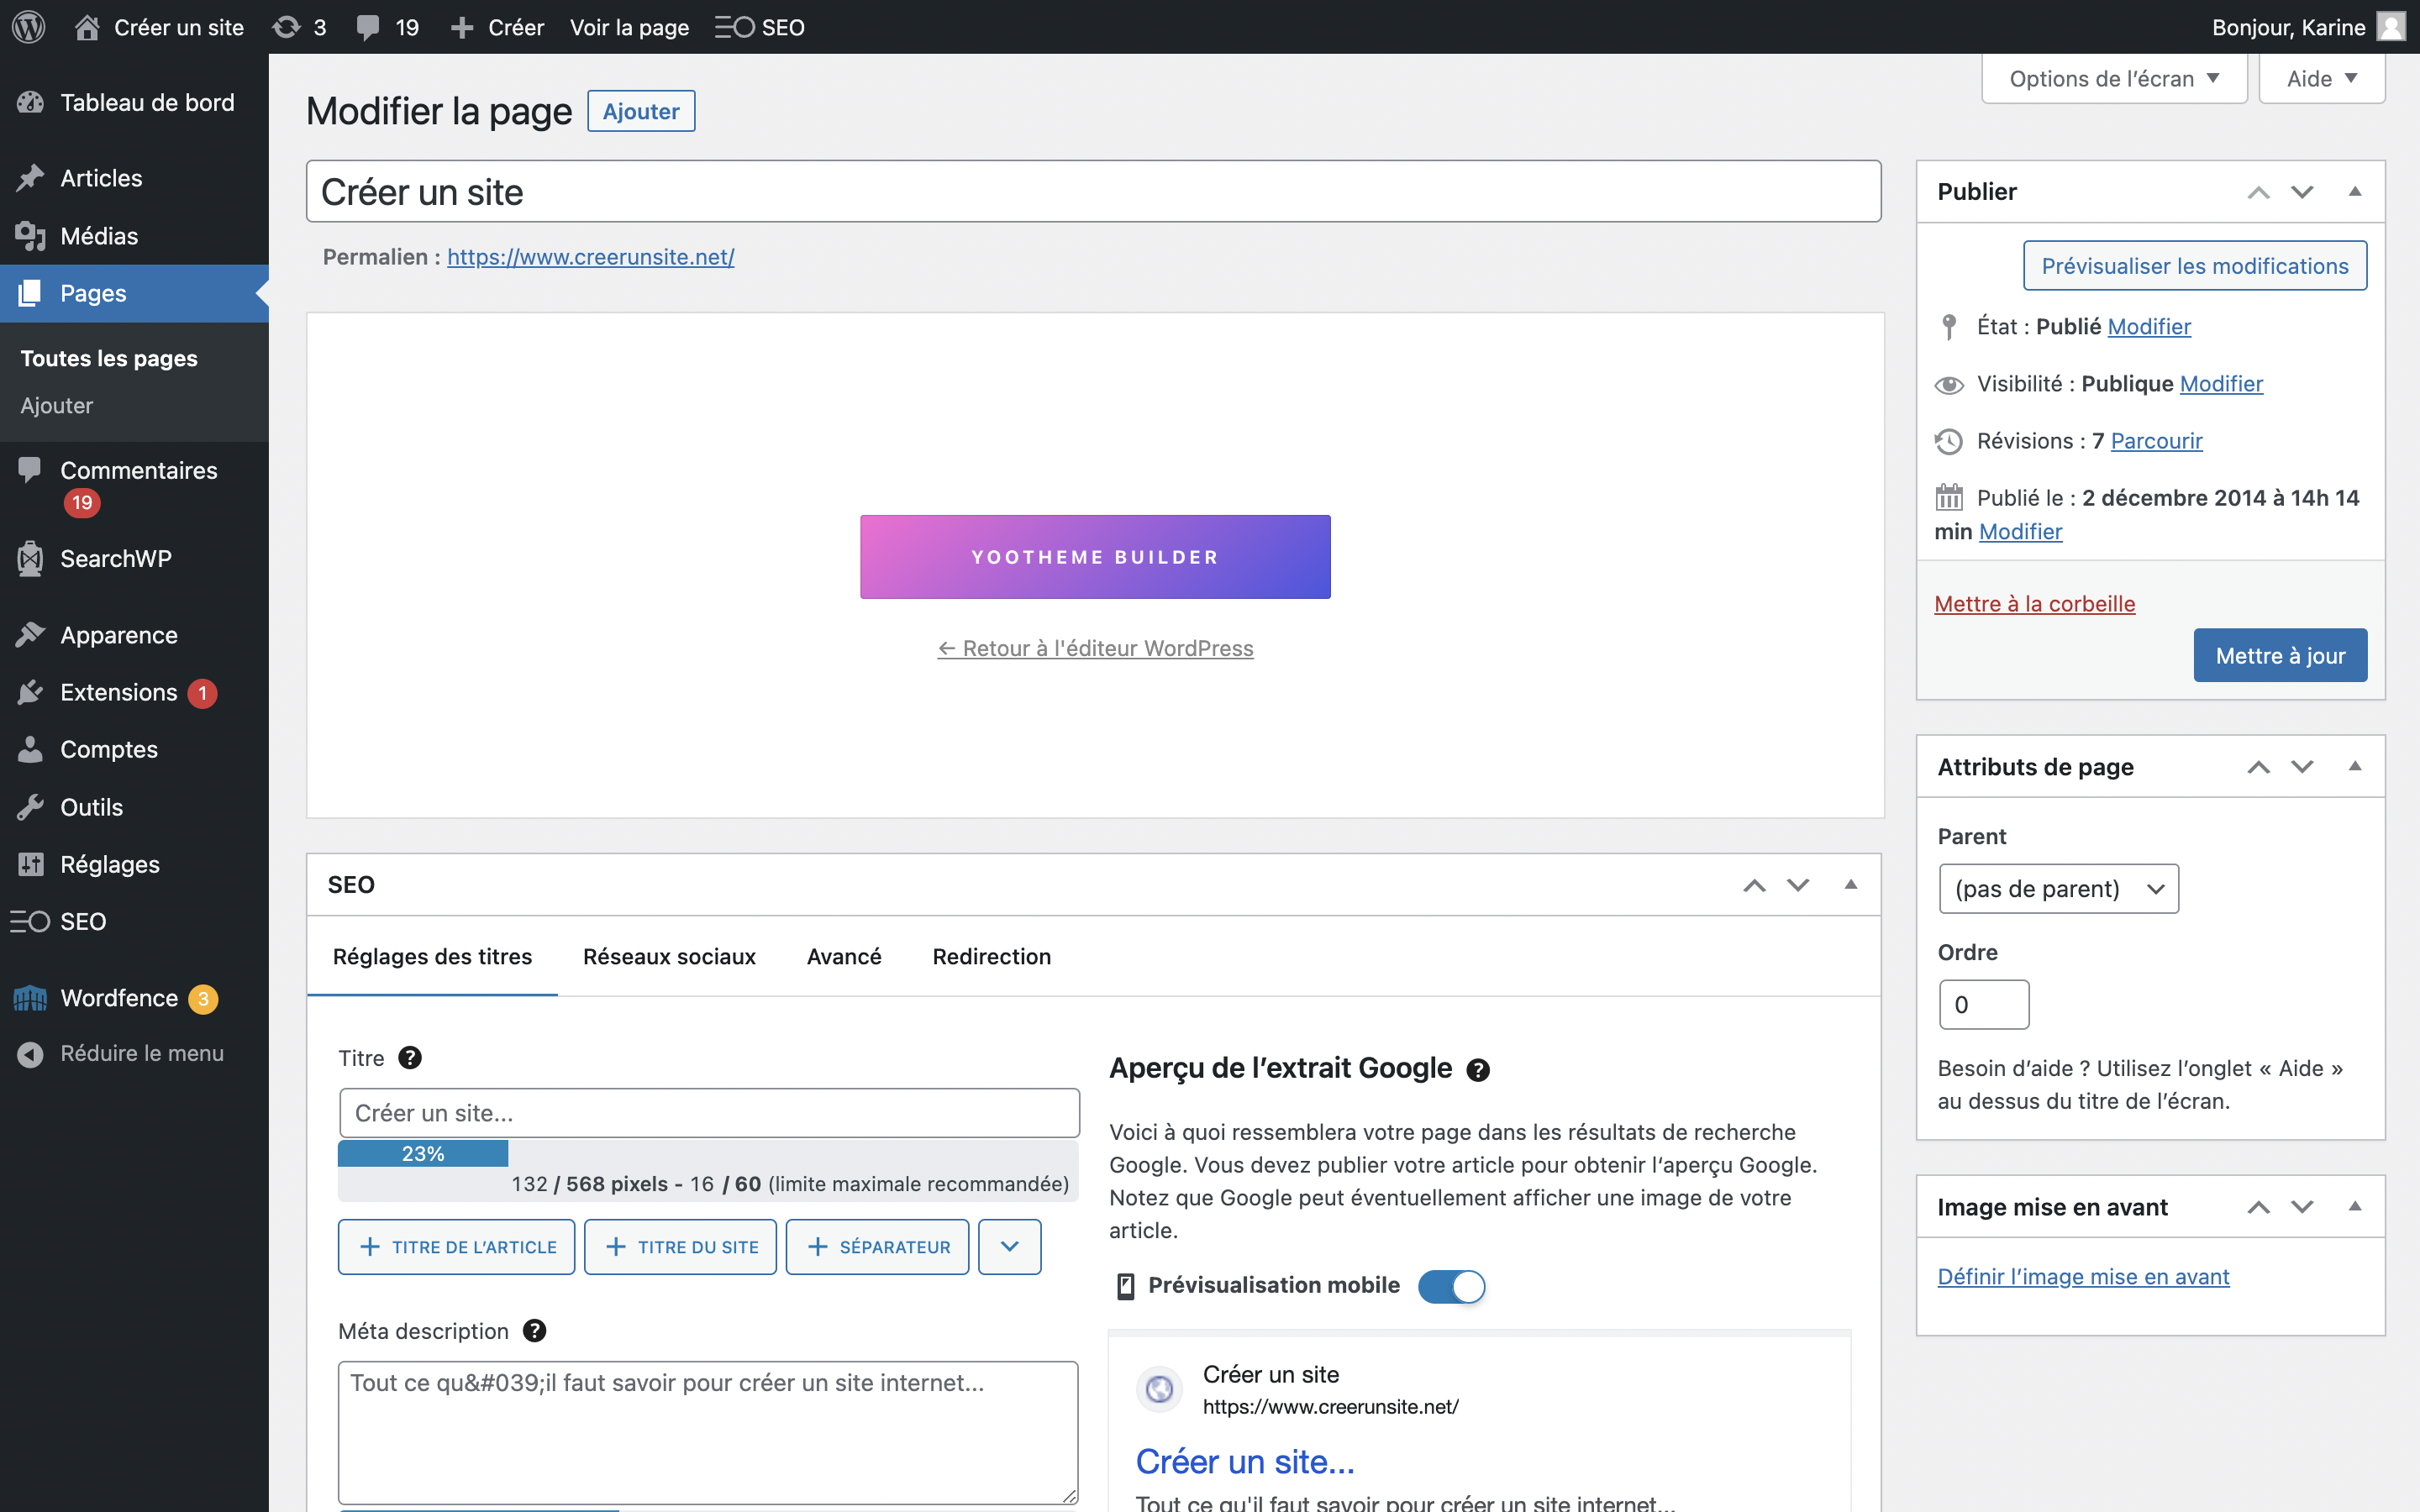Insert SÉPARATEUR variable

point(877,1246)
